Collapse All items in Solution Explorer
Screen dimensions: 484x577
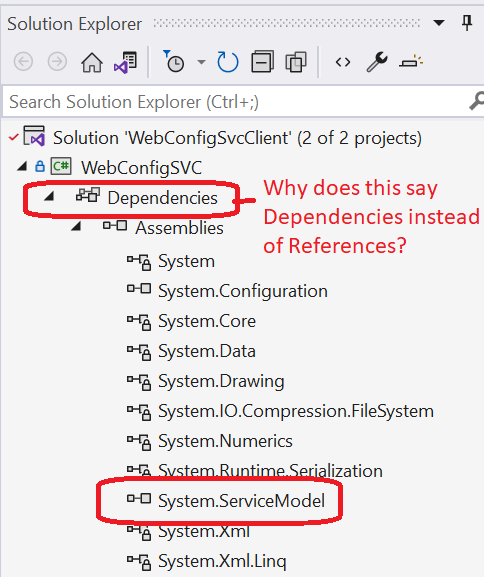[262, 61]
